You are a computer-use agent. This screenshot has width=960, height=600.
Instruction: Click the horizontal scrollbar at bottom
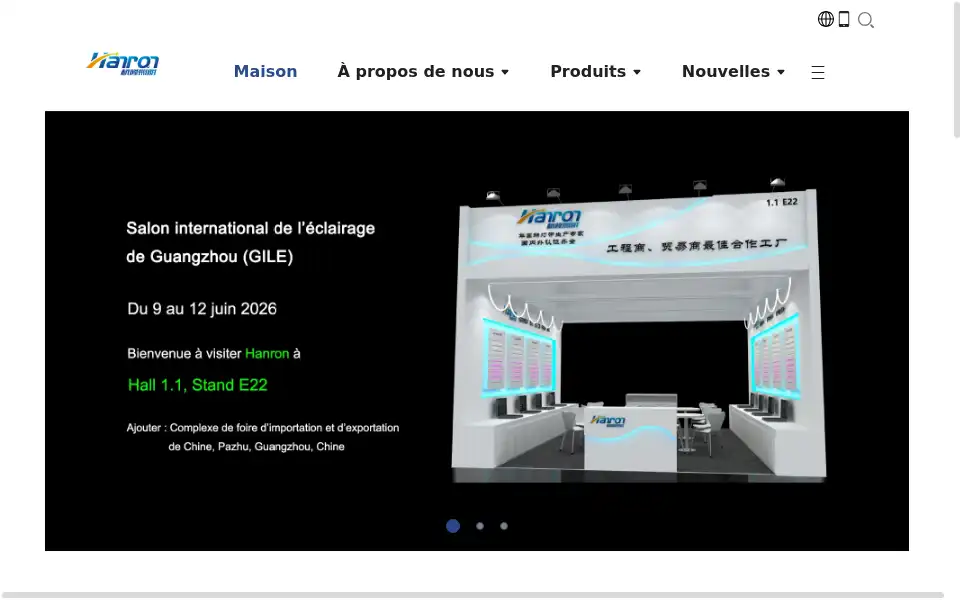pyautogui.click(x=471, y=594)
